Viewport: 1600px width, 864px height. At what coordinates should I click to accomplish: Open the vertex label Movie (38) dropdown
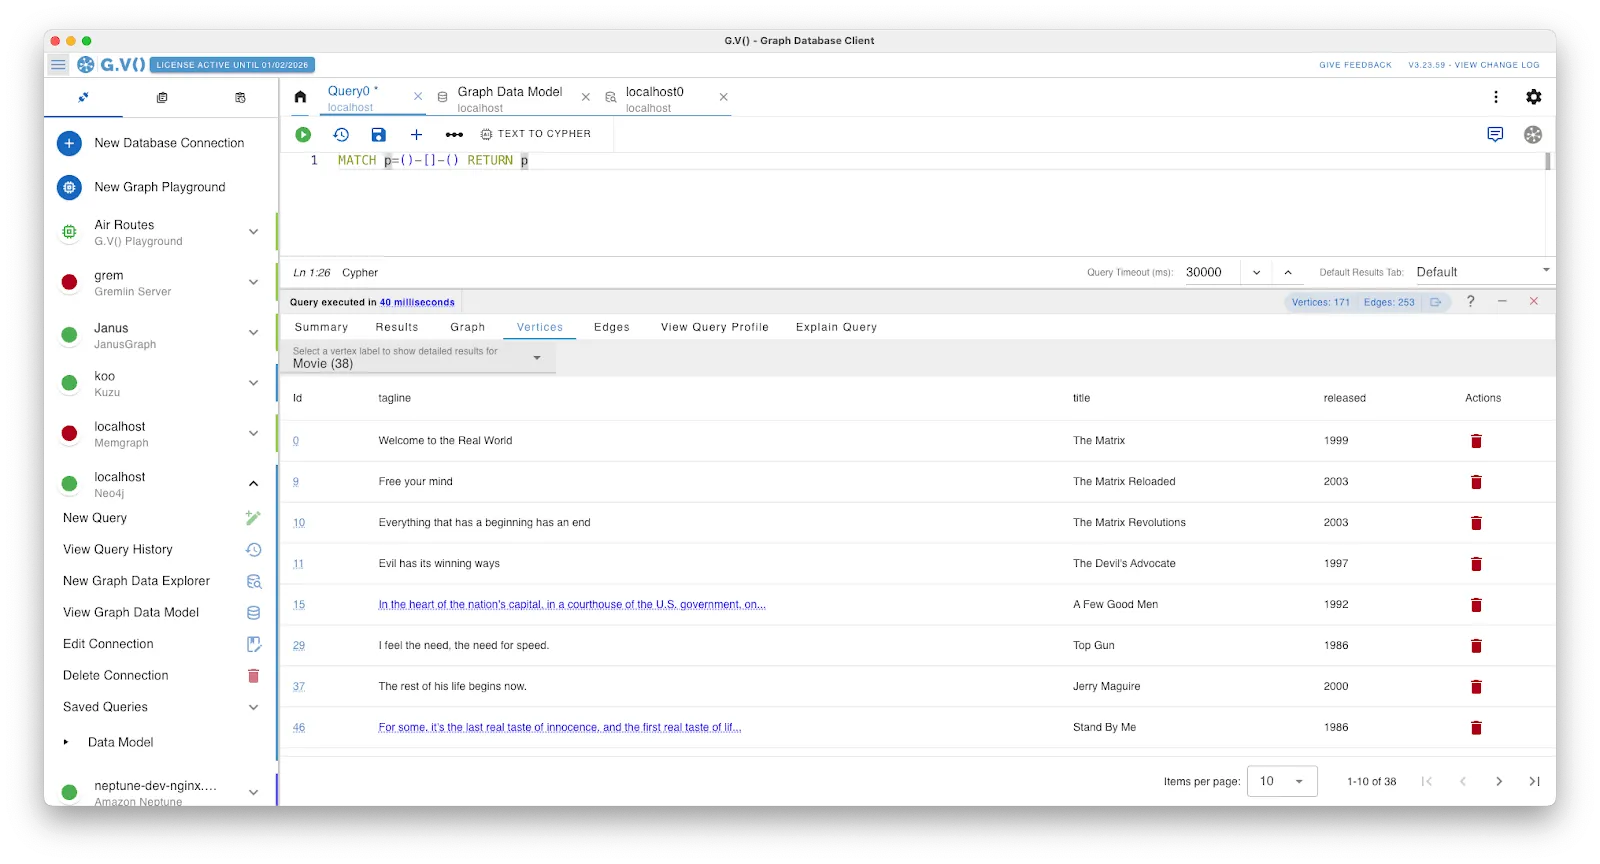(x=418, y=358)
